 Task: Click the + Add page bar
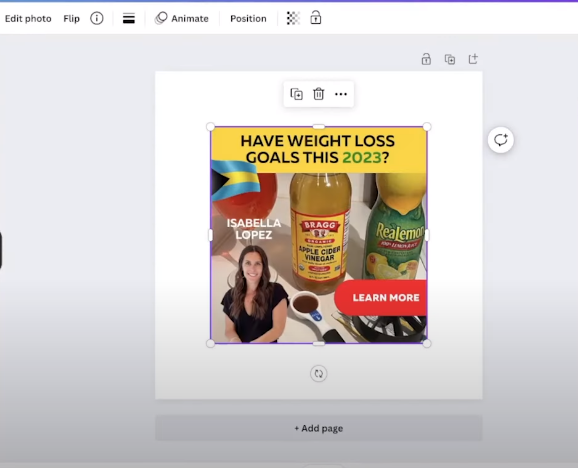(x=318, y=428)
